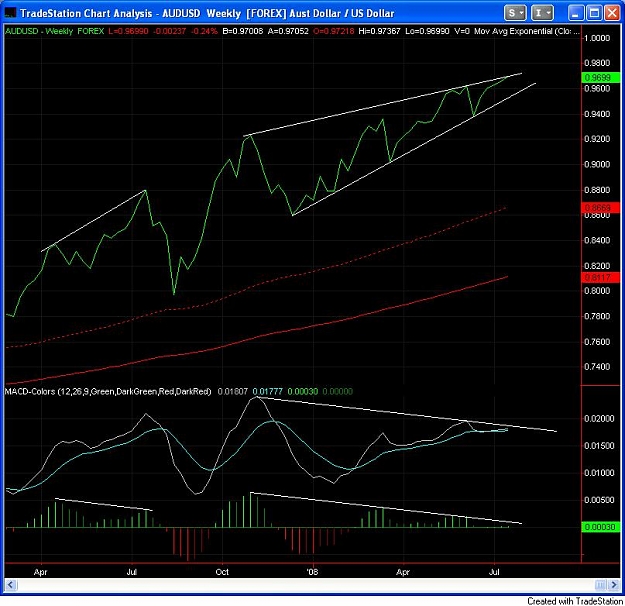Click the 'O=0.97218' open text
Image resolution: width=625 pixels, height=606 pixels.
click(x=334, y=31)
